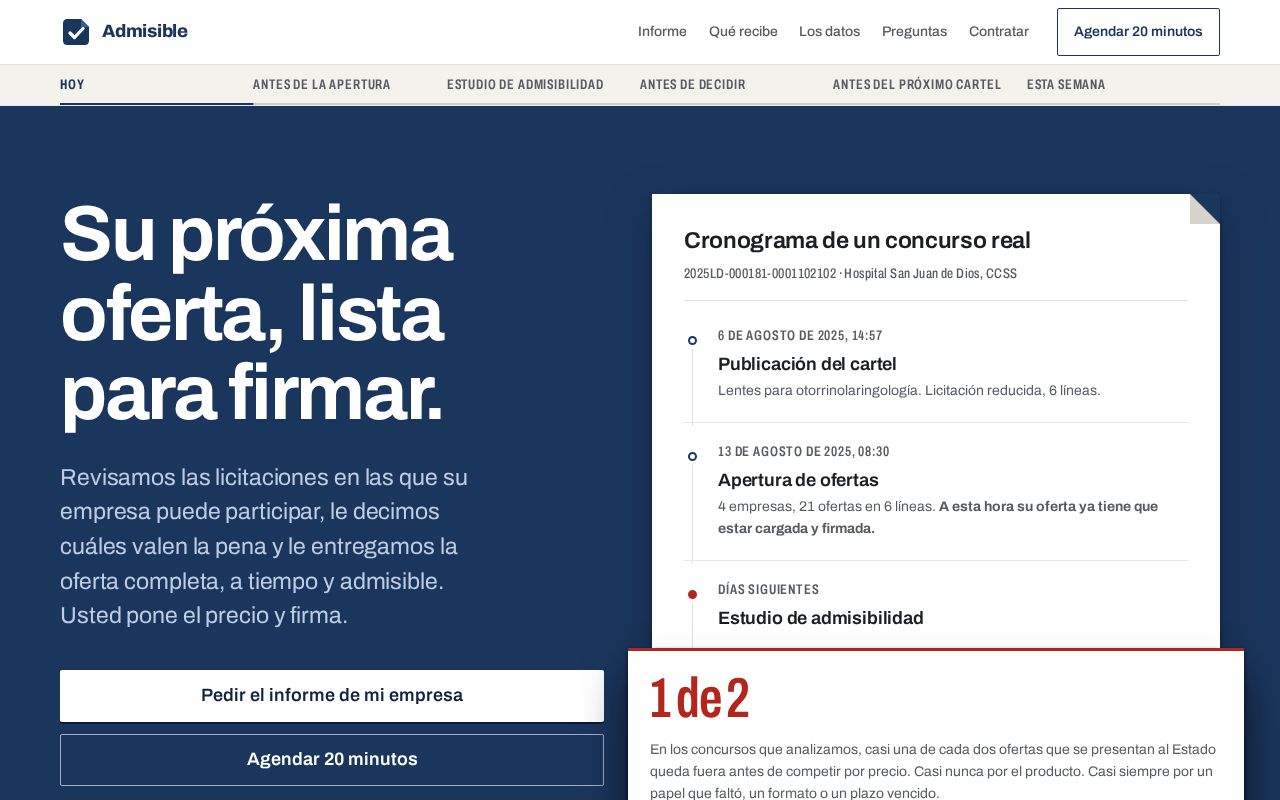Click the date 13 de agosto de 2025, 08:30
This screenshot has height=800, width=1280.
pos(804,452)
